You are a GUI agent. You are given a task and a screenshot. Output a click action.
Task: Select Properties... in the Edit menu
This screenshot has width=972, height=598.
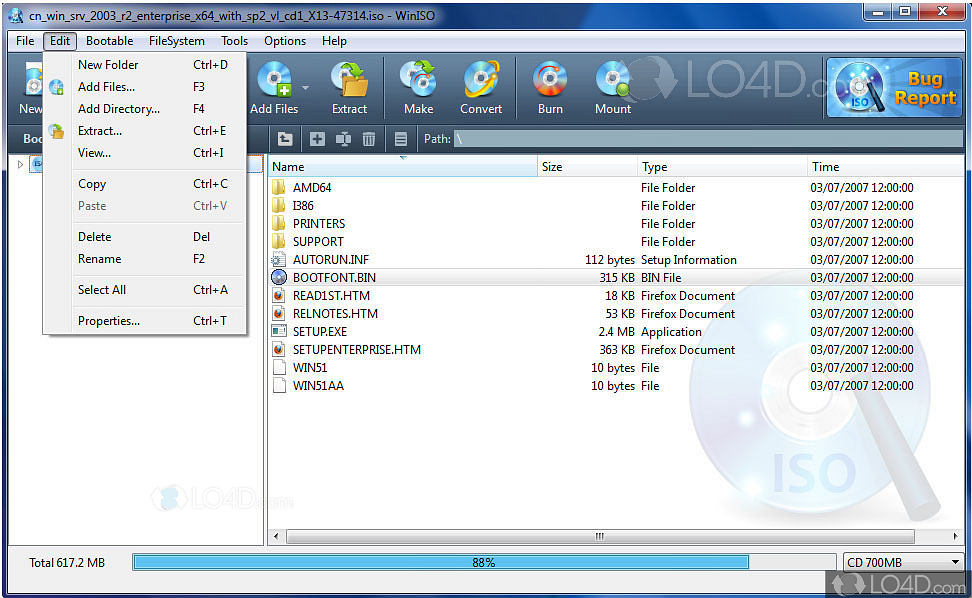coord(109,321)
